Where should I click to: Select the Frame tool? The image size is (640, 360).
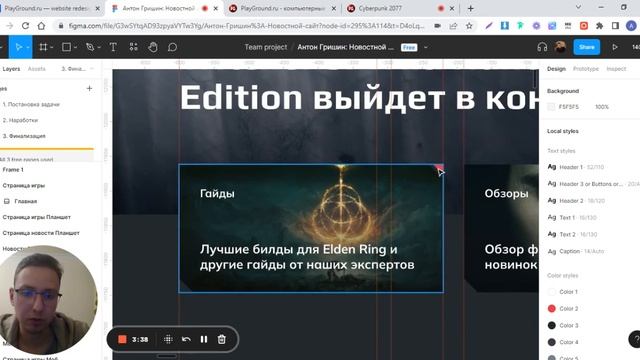coord(43,47)
